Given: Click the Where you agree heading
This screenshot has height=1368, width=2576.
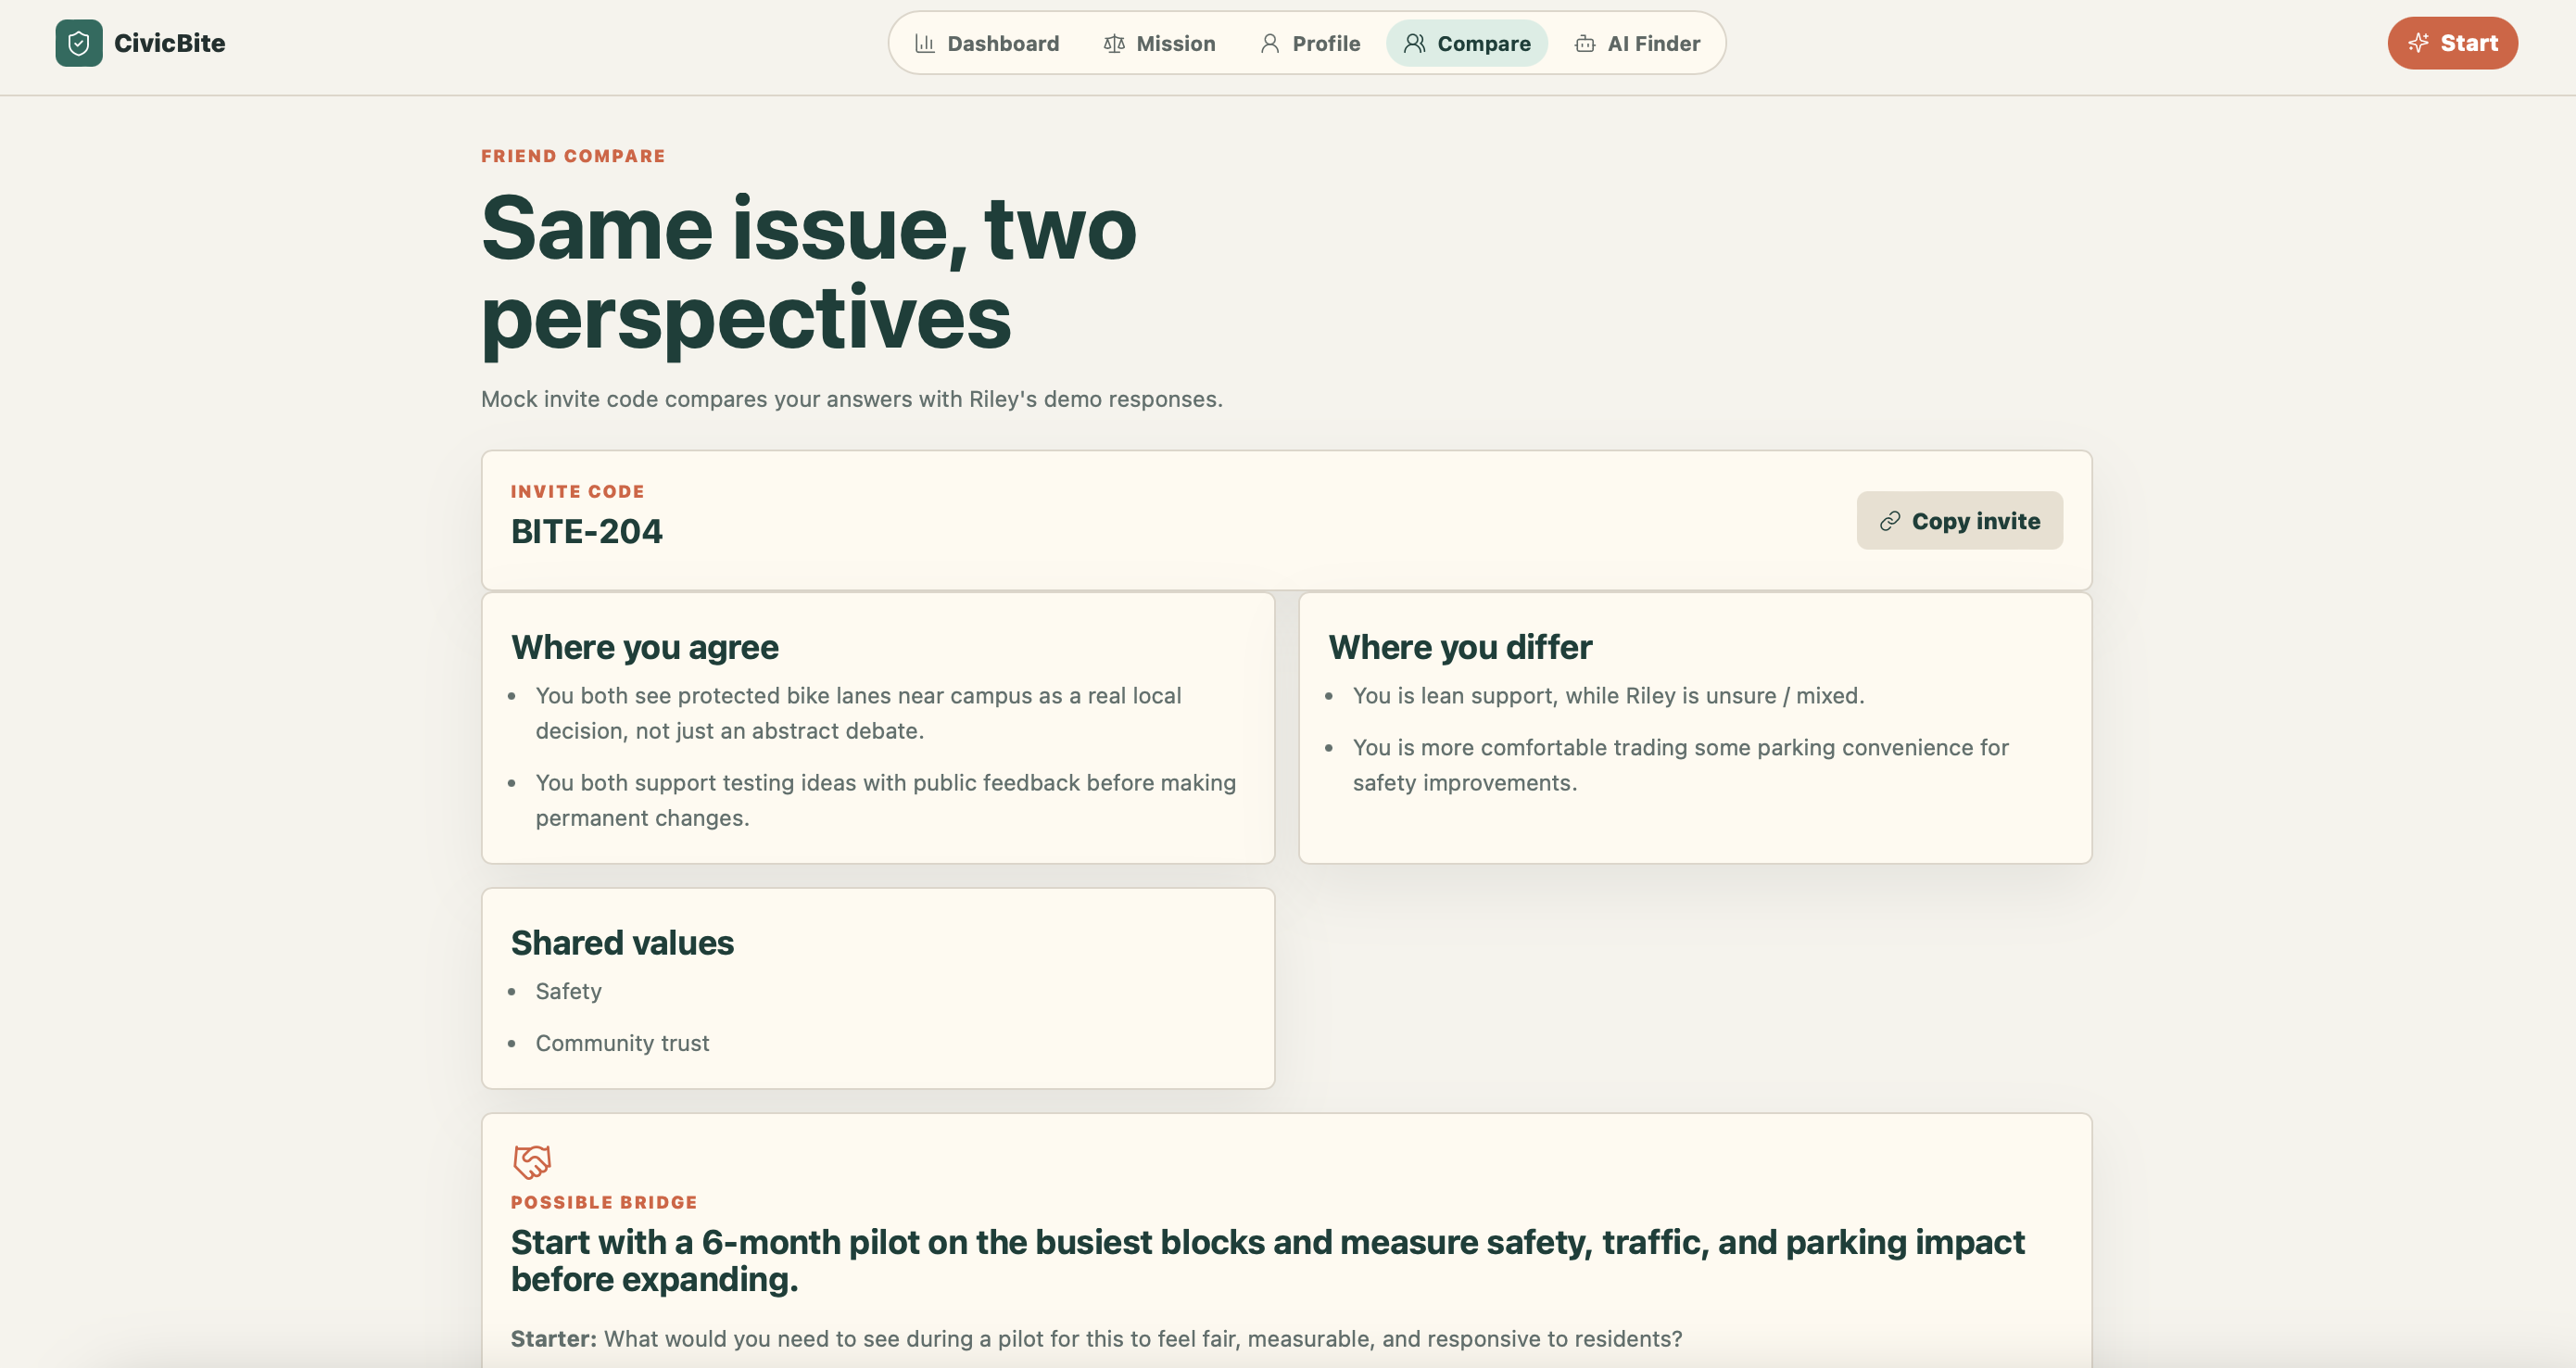Looking at the screenshot, I should pyautogui.click(x=644, y=647).
